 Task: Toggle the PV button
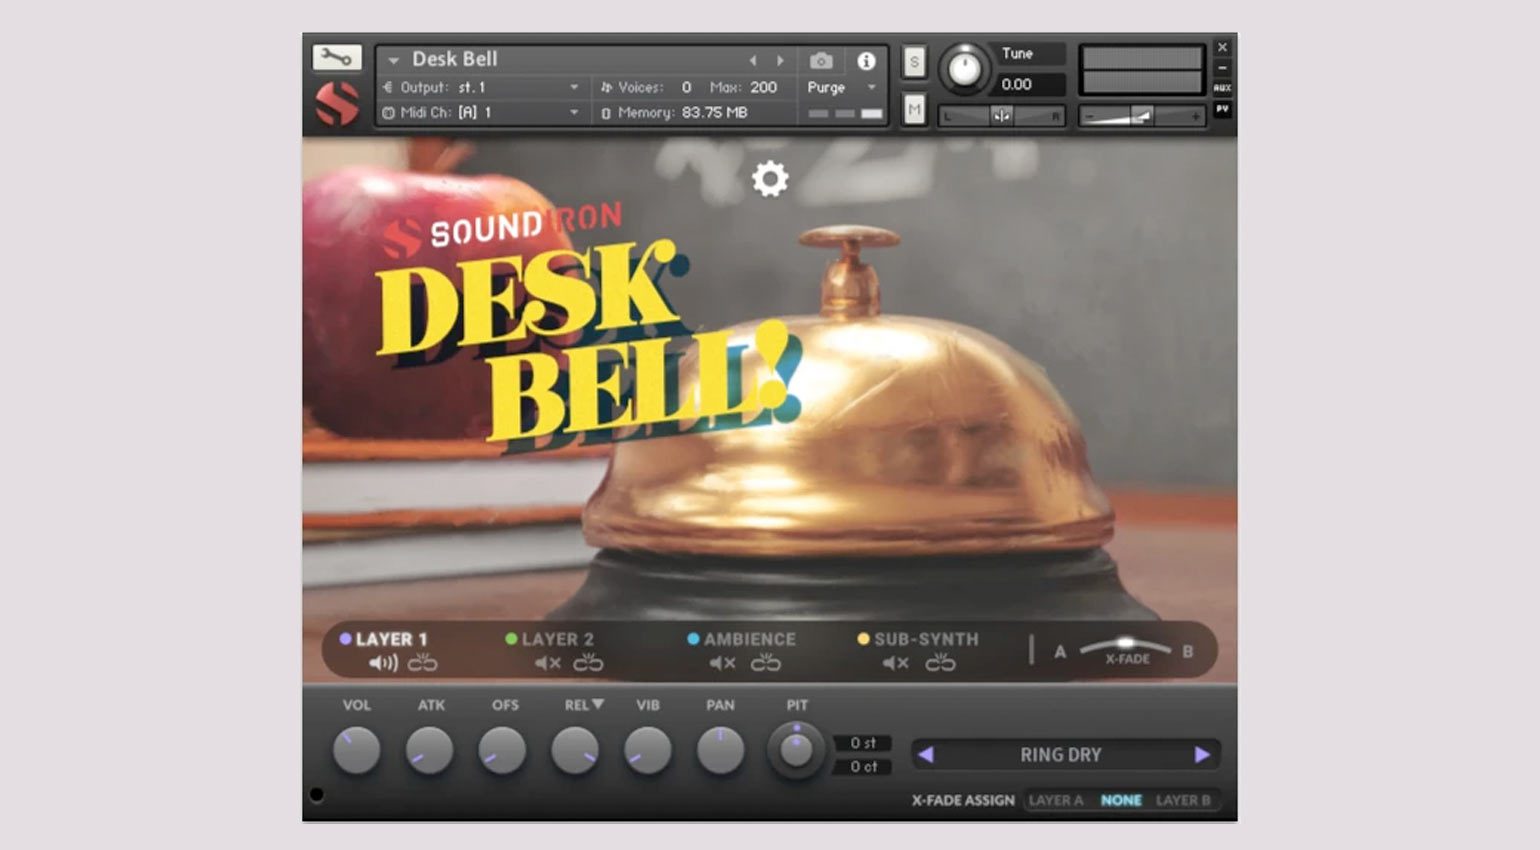coord(1222,109)
